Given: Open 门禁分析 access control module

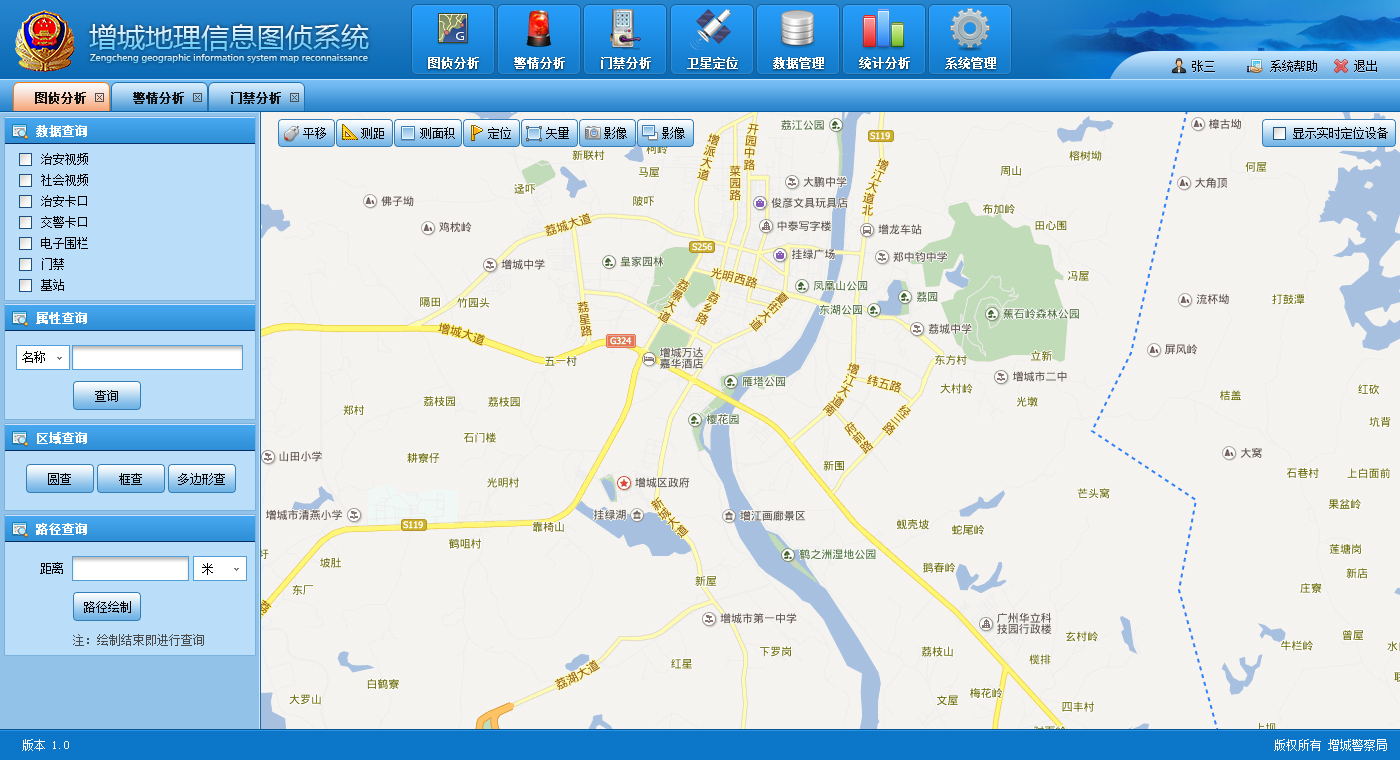Looking at the screenshot, I should point(625,39).
